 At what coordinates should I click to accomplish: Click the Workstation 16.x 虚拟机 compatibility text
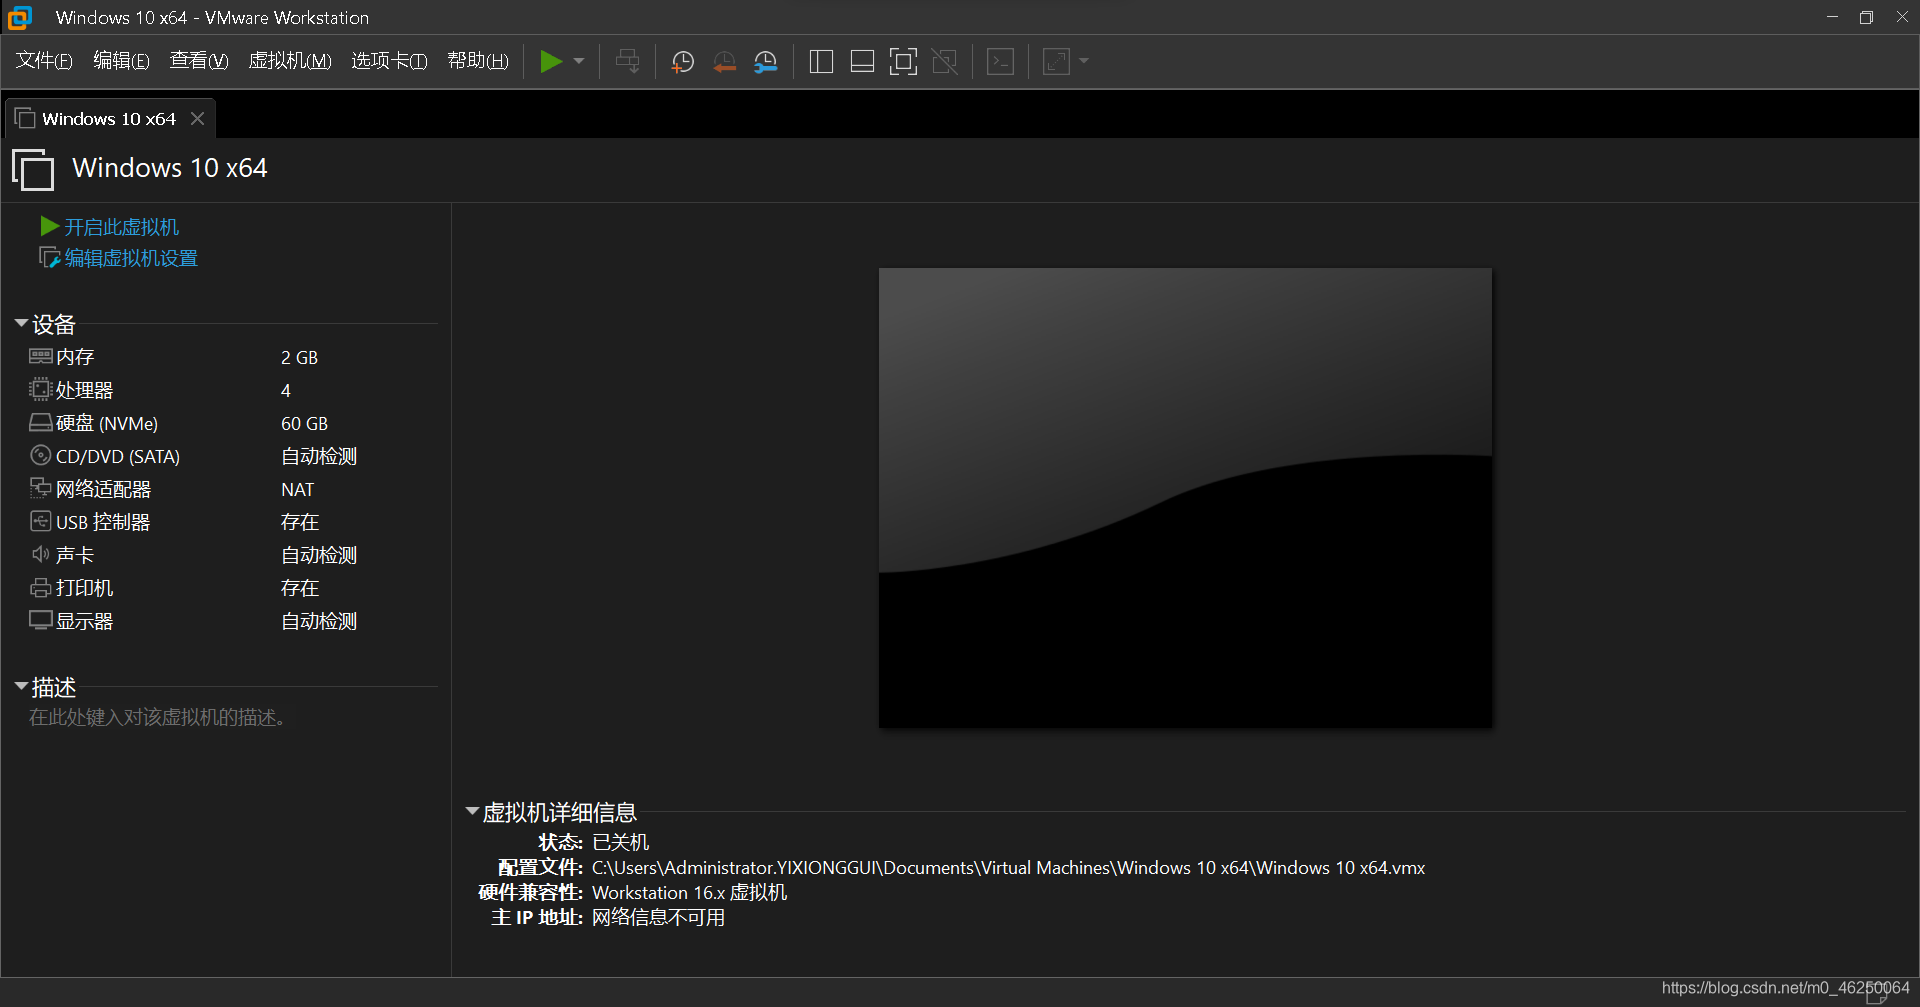689,893
